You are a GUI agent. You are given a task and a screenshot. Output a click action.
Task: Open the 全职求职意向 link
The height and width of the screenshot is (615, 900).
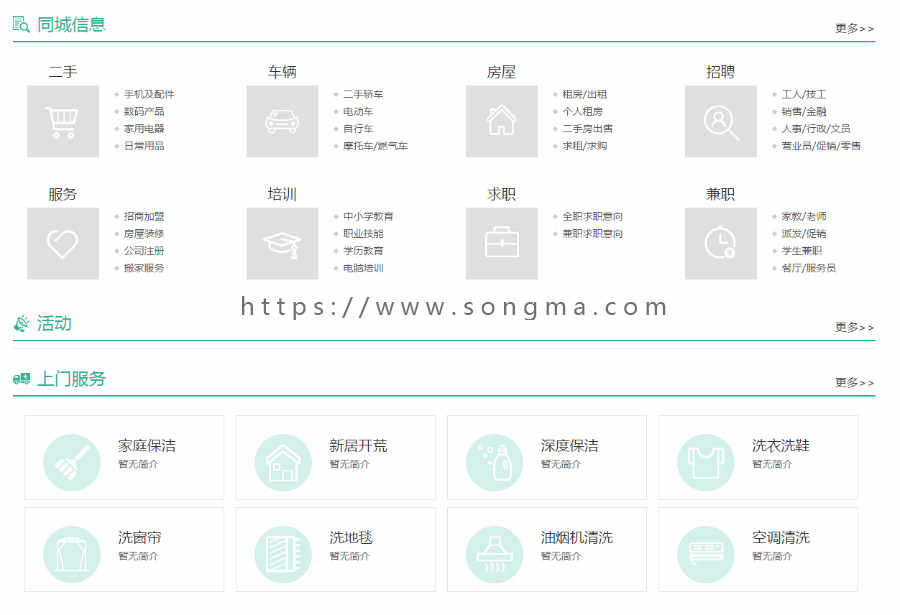tap(592, 216)
